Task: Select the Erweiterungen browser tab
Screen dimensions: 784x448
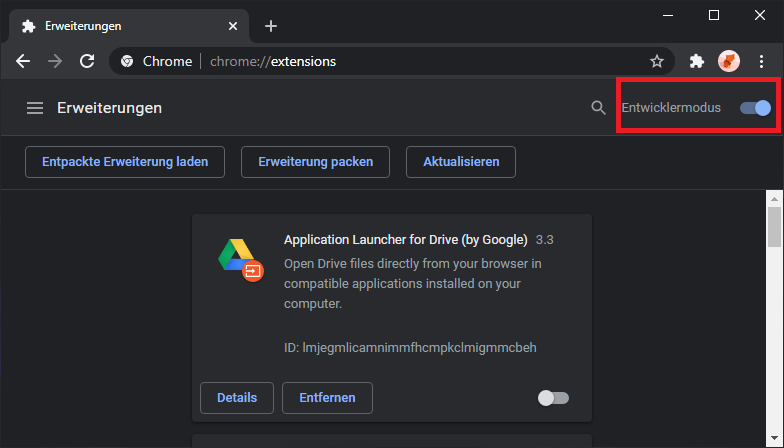Action: coord(120,26)
